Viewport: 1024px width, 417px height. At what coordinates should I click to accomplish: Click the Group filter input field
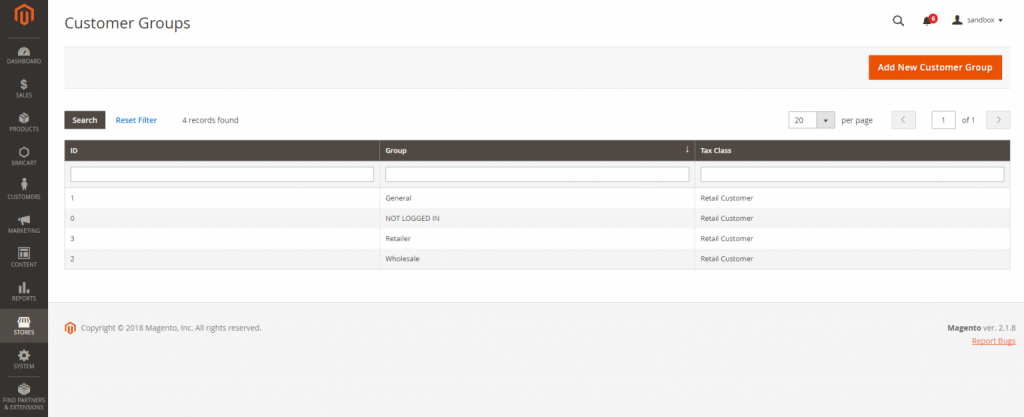537,174
